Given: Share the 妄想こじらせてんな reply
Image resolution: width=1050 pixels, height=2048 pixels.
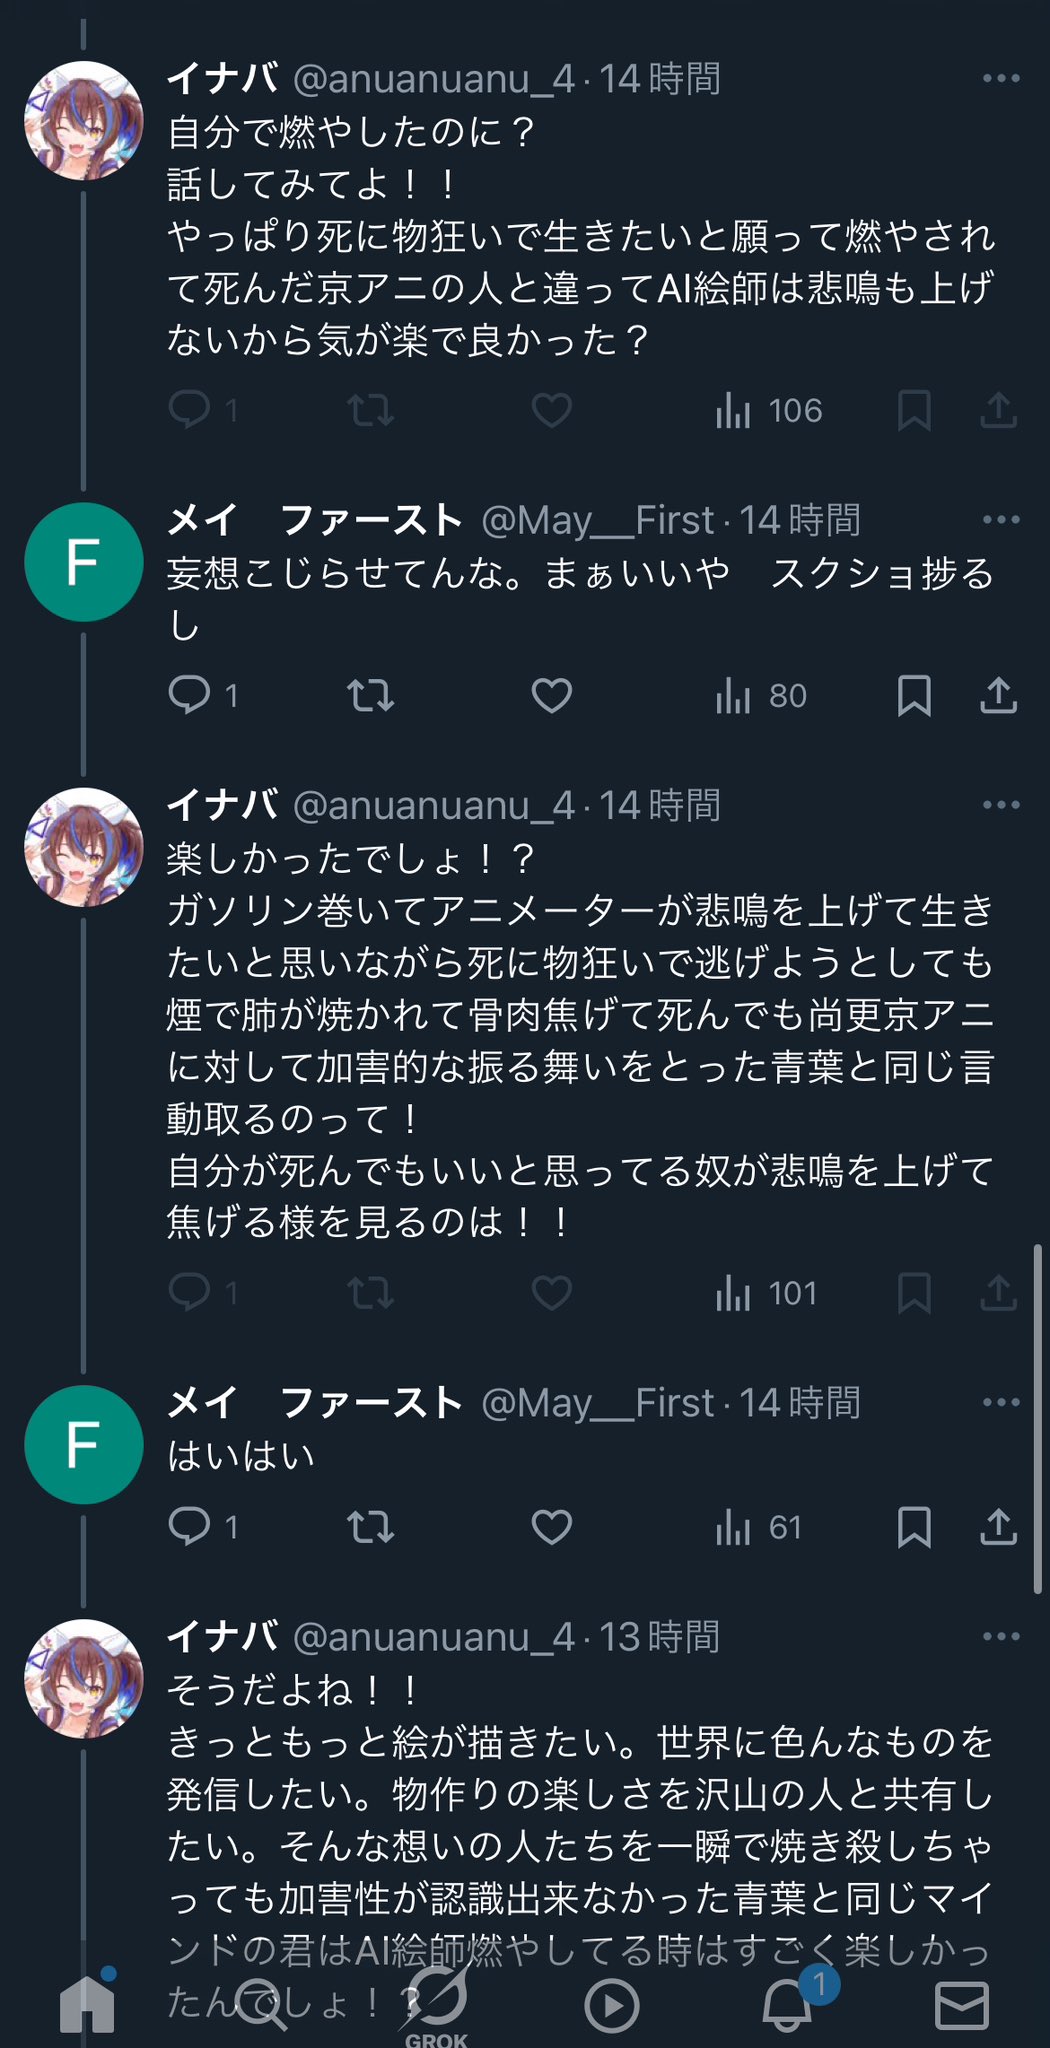Looking at the screenshot, I should click(x=998, y=695).
